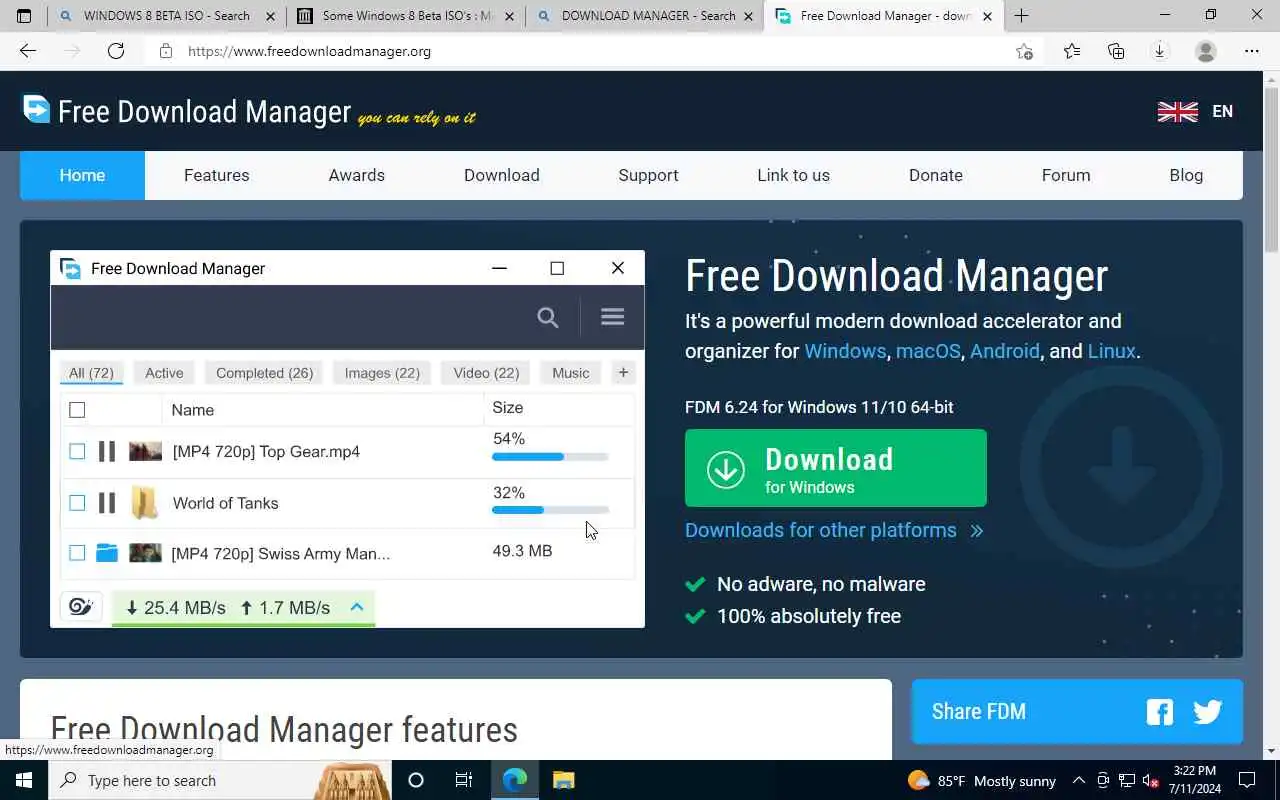Follow the Windows platform link
Image resolution: width=1280 pixels, height=800 pixels.
click(845, 351)
